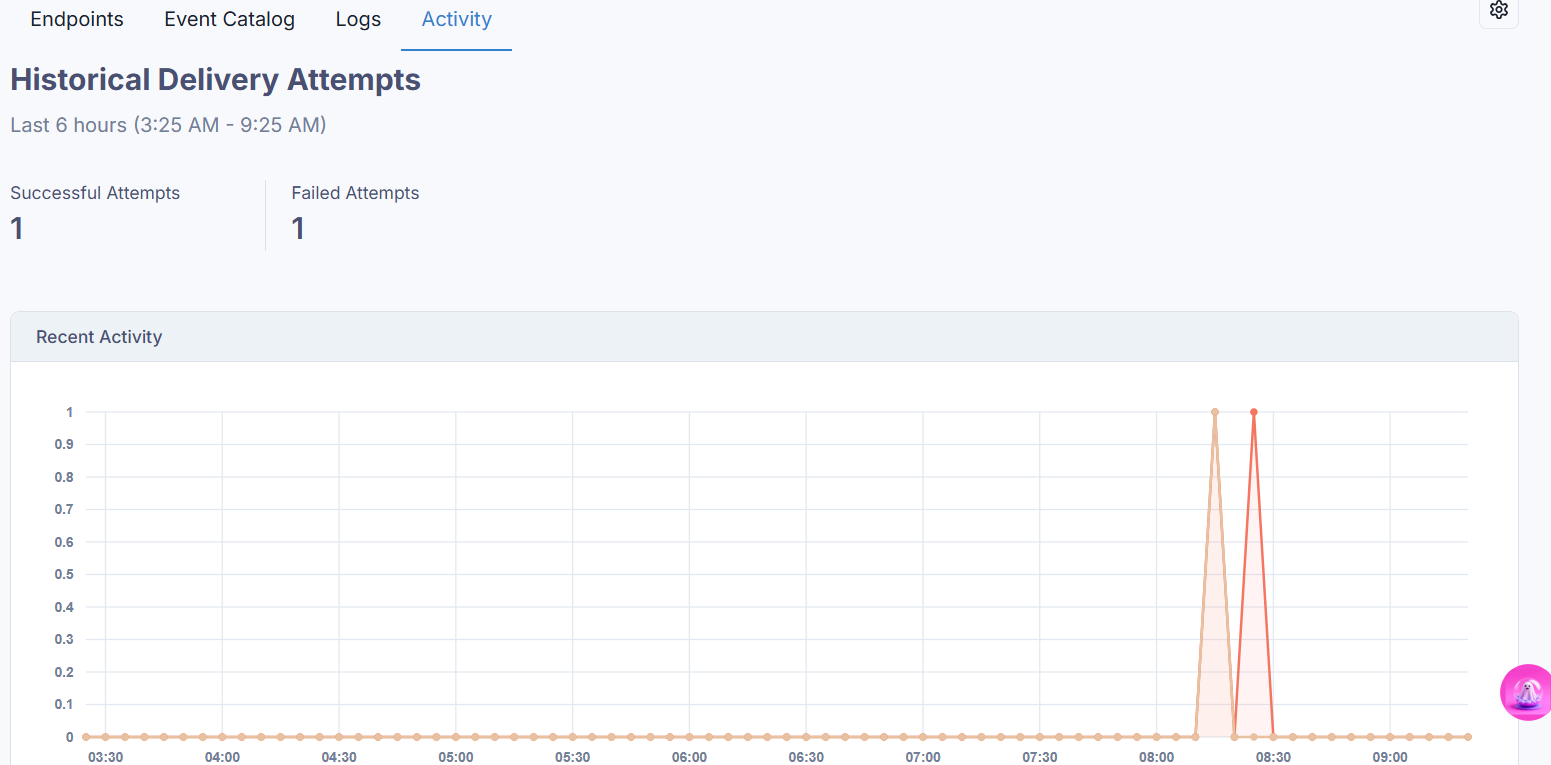Click the 03:30 x-axis label
1551x765 pixels.
pyautogui.click(x=105, y=757)
